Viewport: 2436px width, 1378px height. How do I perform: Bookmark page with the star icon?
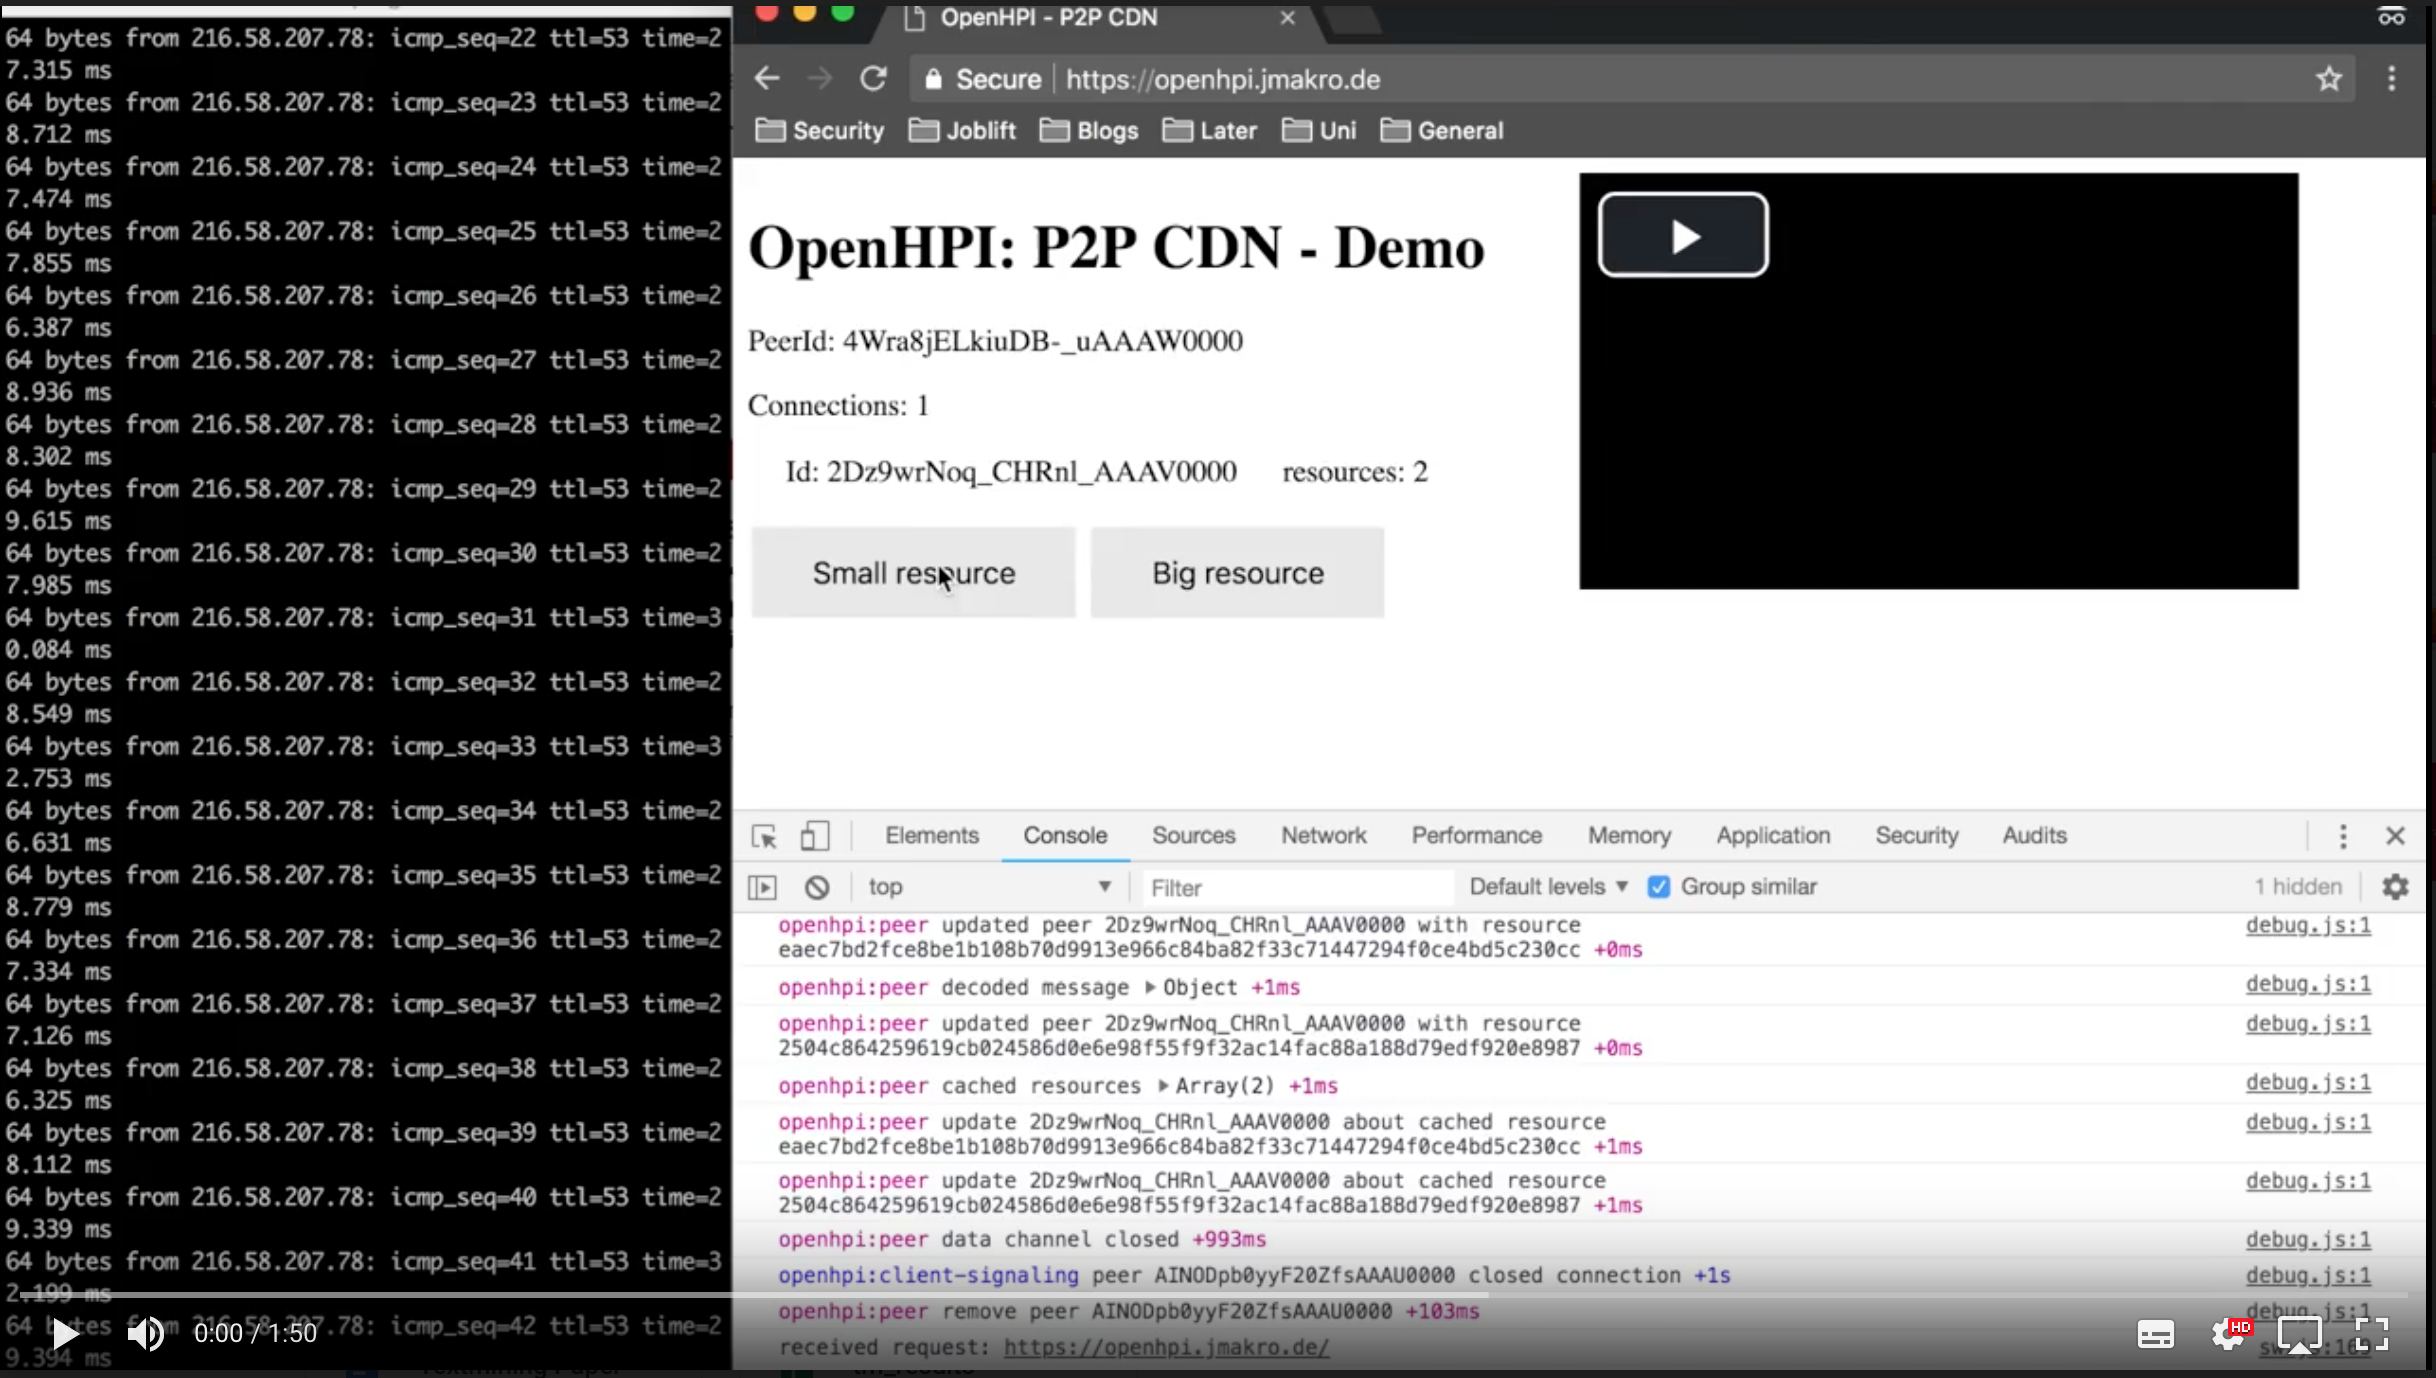point(2329,79)
